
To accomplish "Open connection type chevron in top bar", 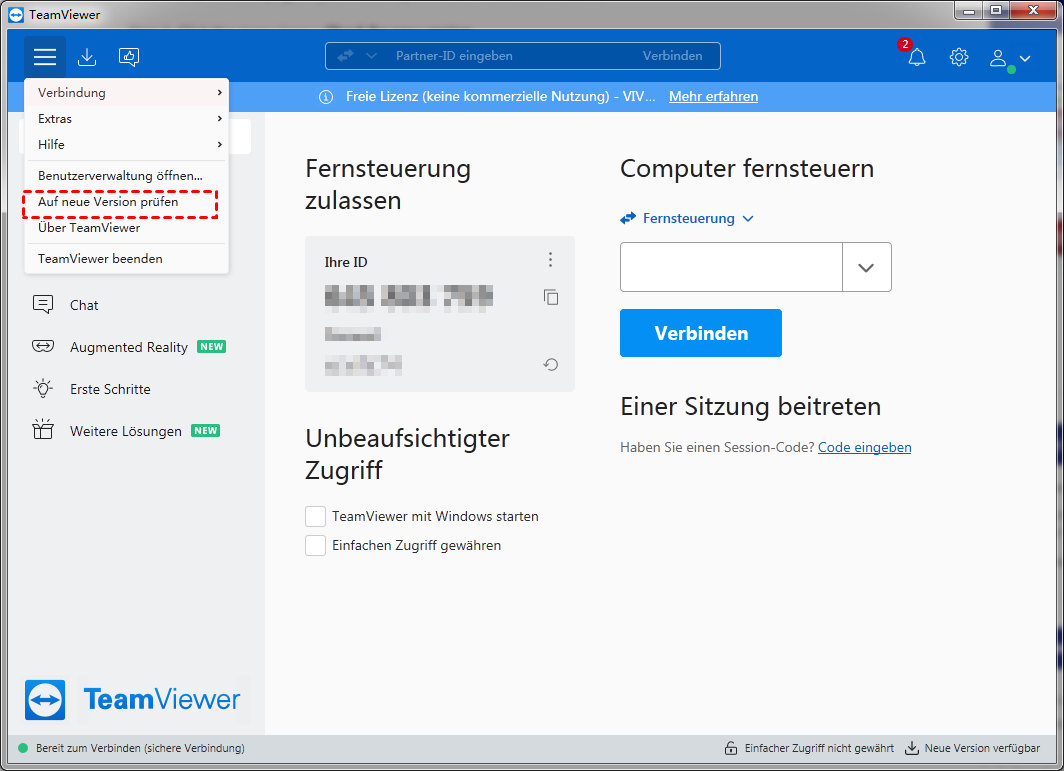I will point(371,56).
